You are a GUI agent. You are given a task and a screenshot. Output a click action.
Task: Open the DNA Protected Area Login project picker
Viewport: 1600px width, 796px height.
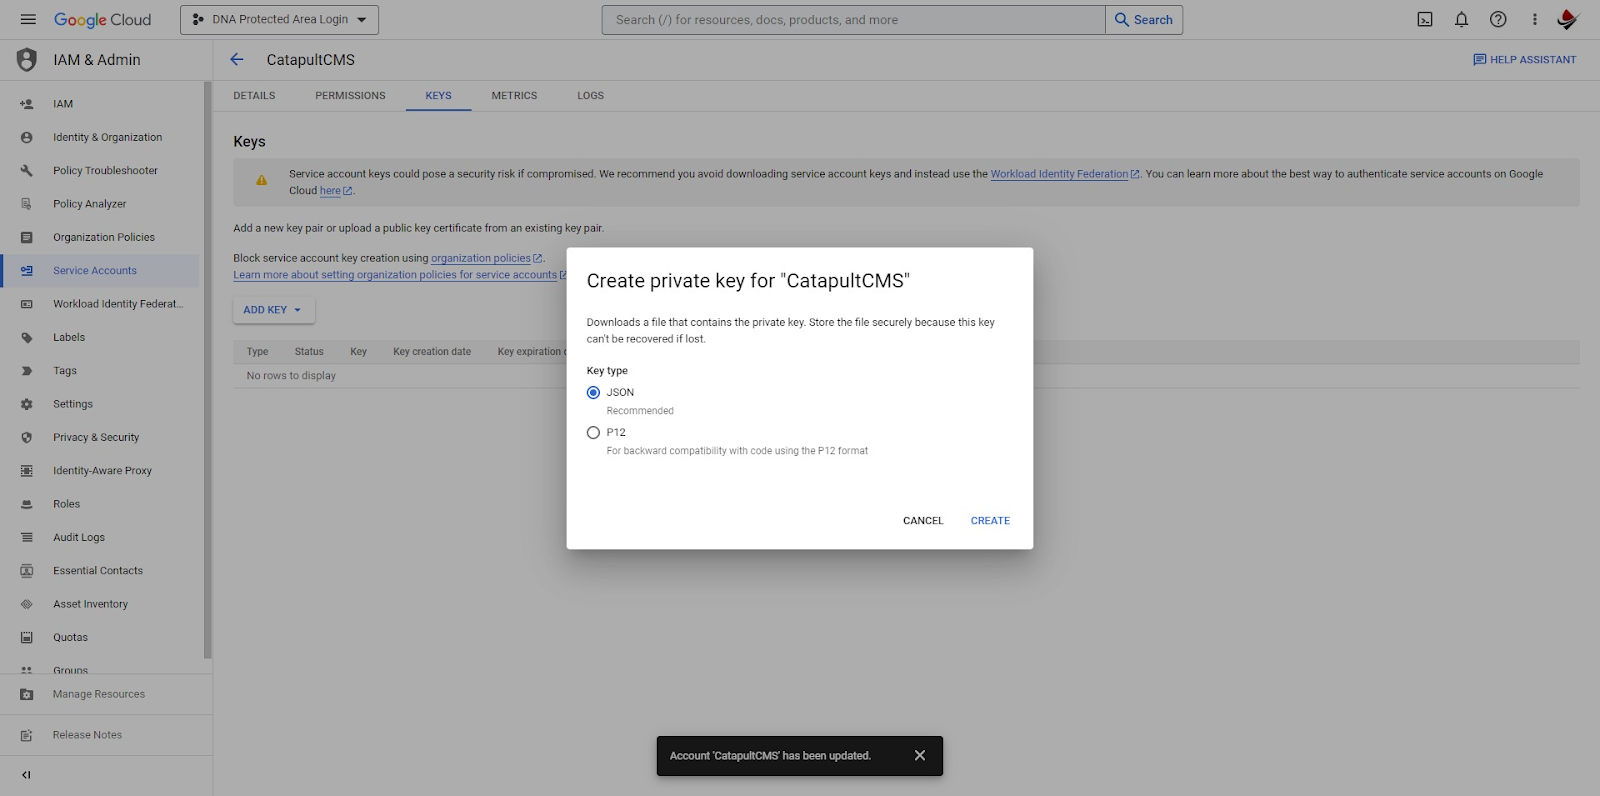(x=279, y=20)
